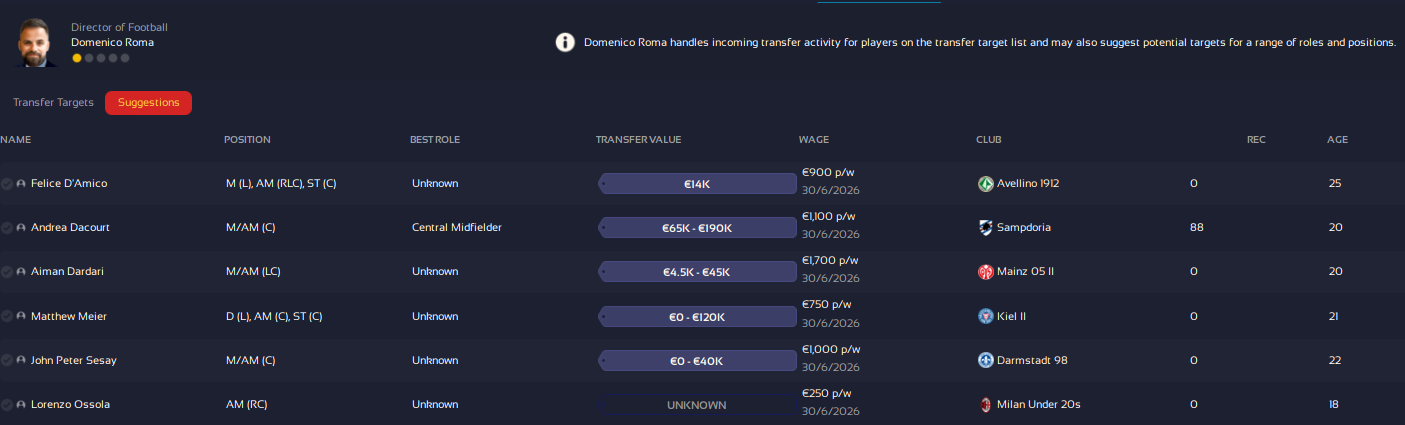The width and height of the screenshot is (1405, 425).
Task: Open John Peter Sesay's player profile
Action: 74,360
